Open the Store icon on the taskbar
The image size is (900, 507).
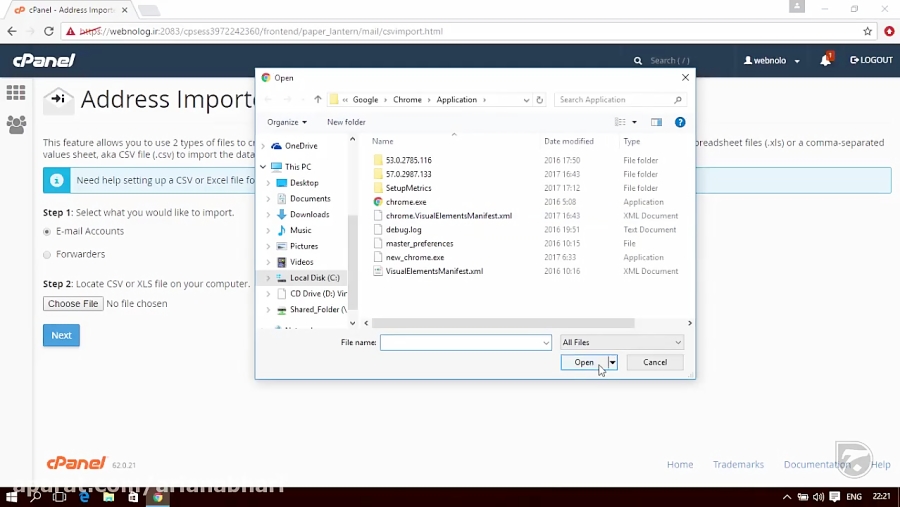133,497
